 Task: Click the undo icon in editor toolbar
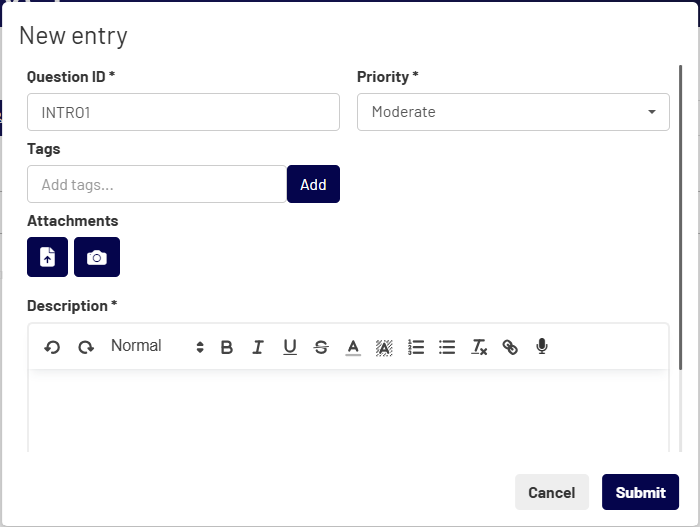tap(52, 347)
